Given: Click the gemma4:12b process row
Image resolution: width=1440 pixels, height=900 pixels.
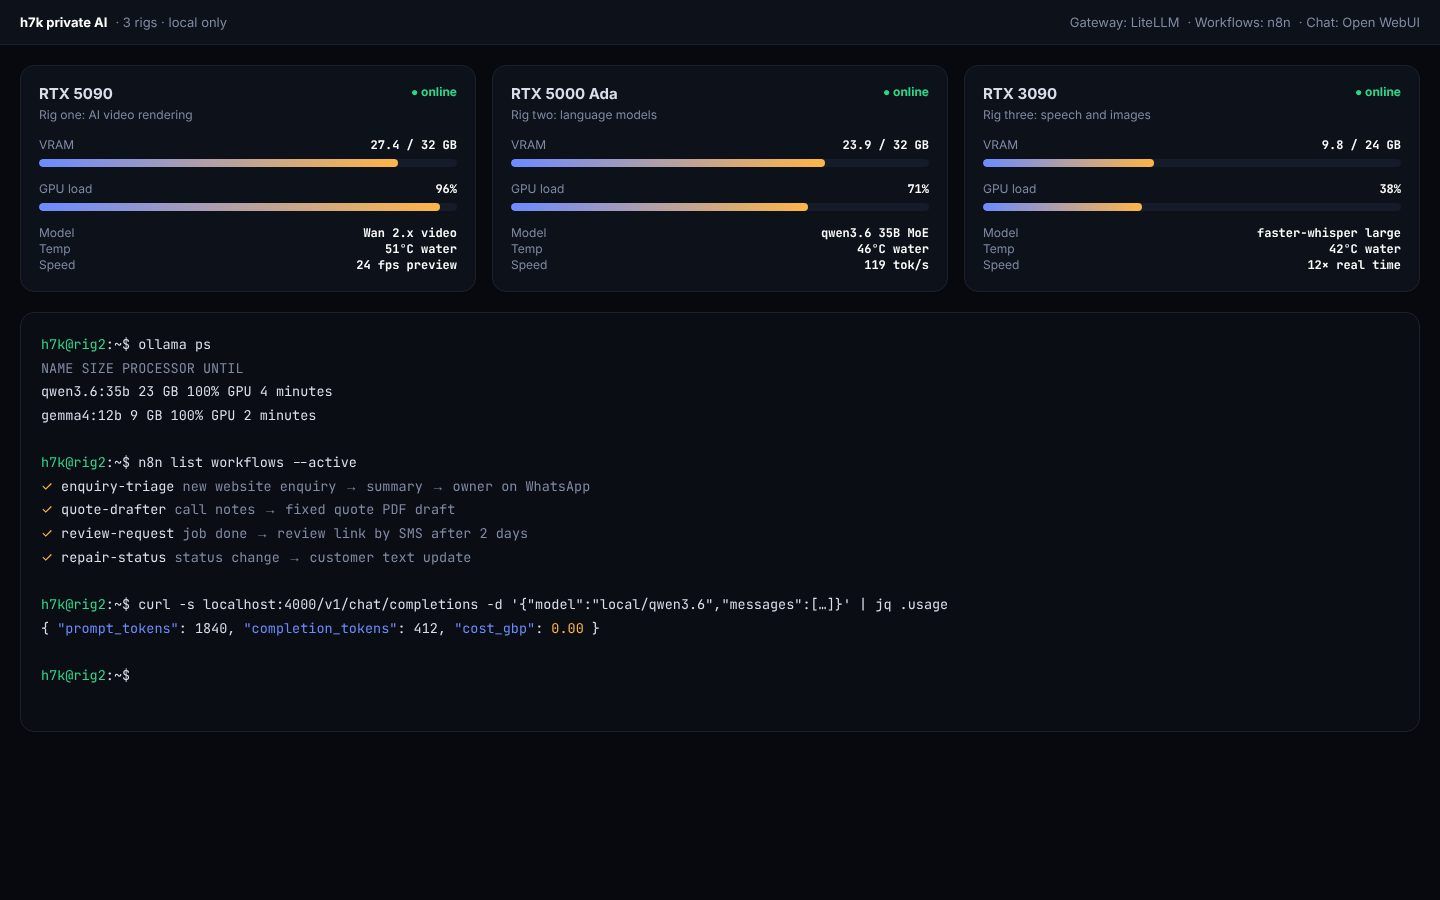Looking at the screenshot, I should (179, 416).
